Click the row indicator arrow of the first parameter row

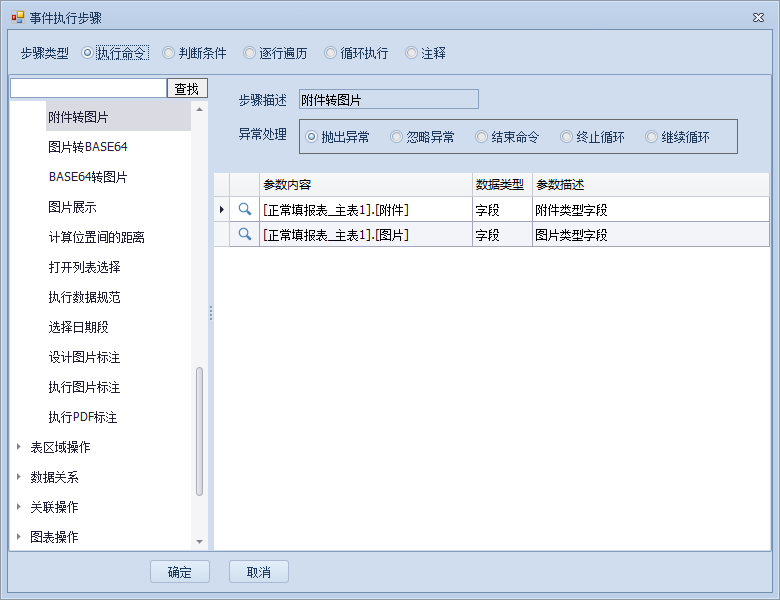point(221,210)
